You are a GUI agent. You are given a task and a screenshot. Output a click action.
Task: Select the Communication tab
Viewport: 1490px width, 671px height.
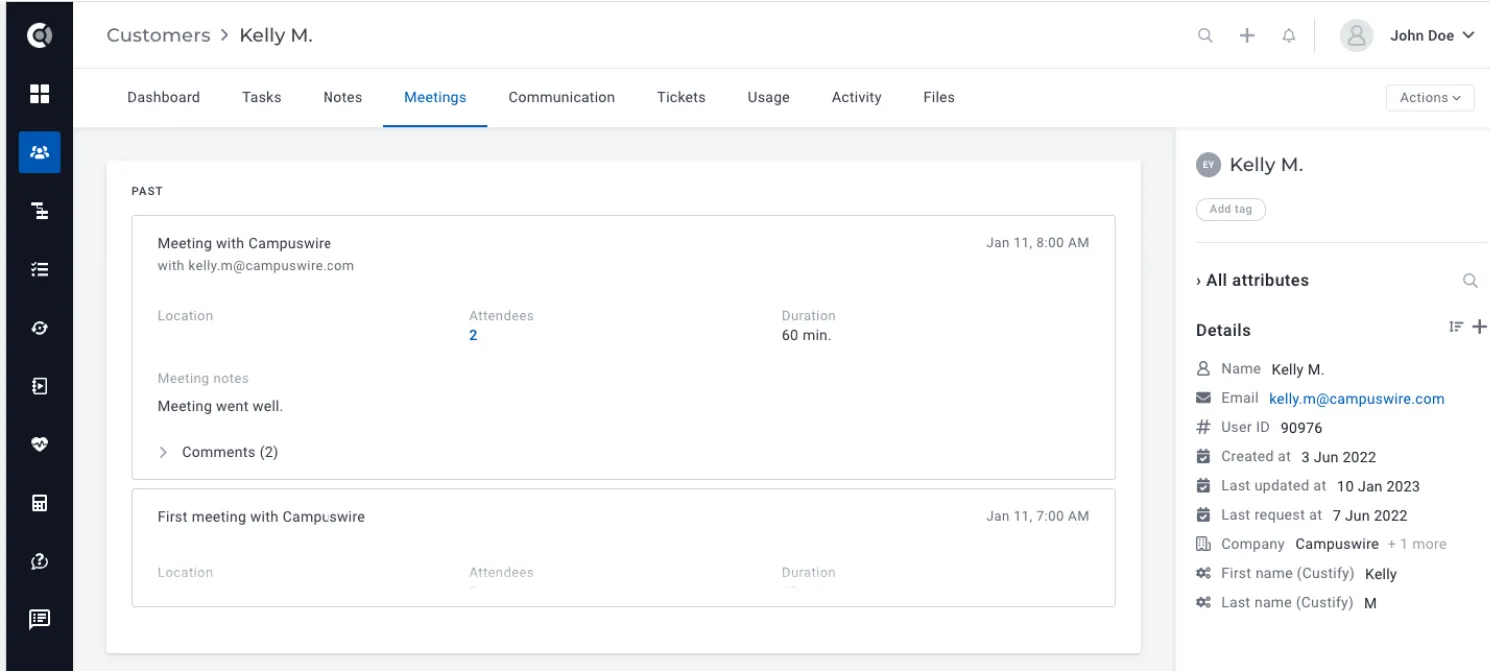pos(561,97)
